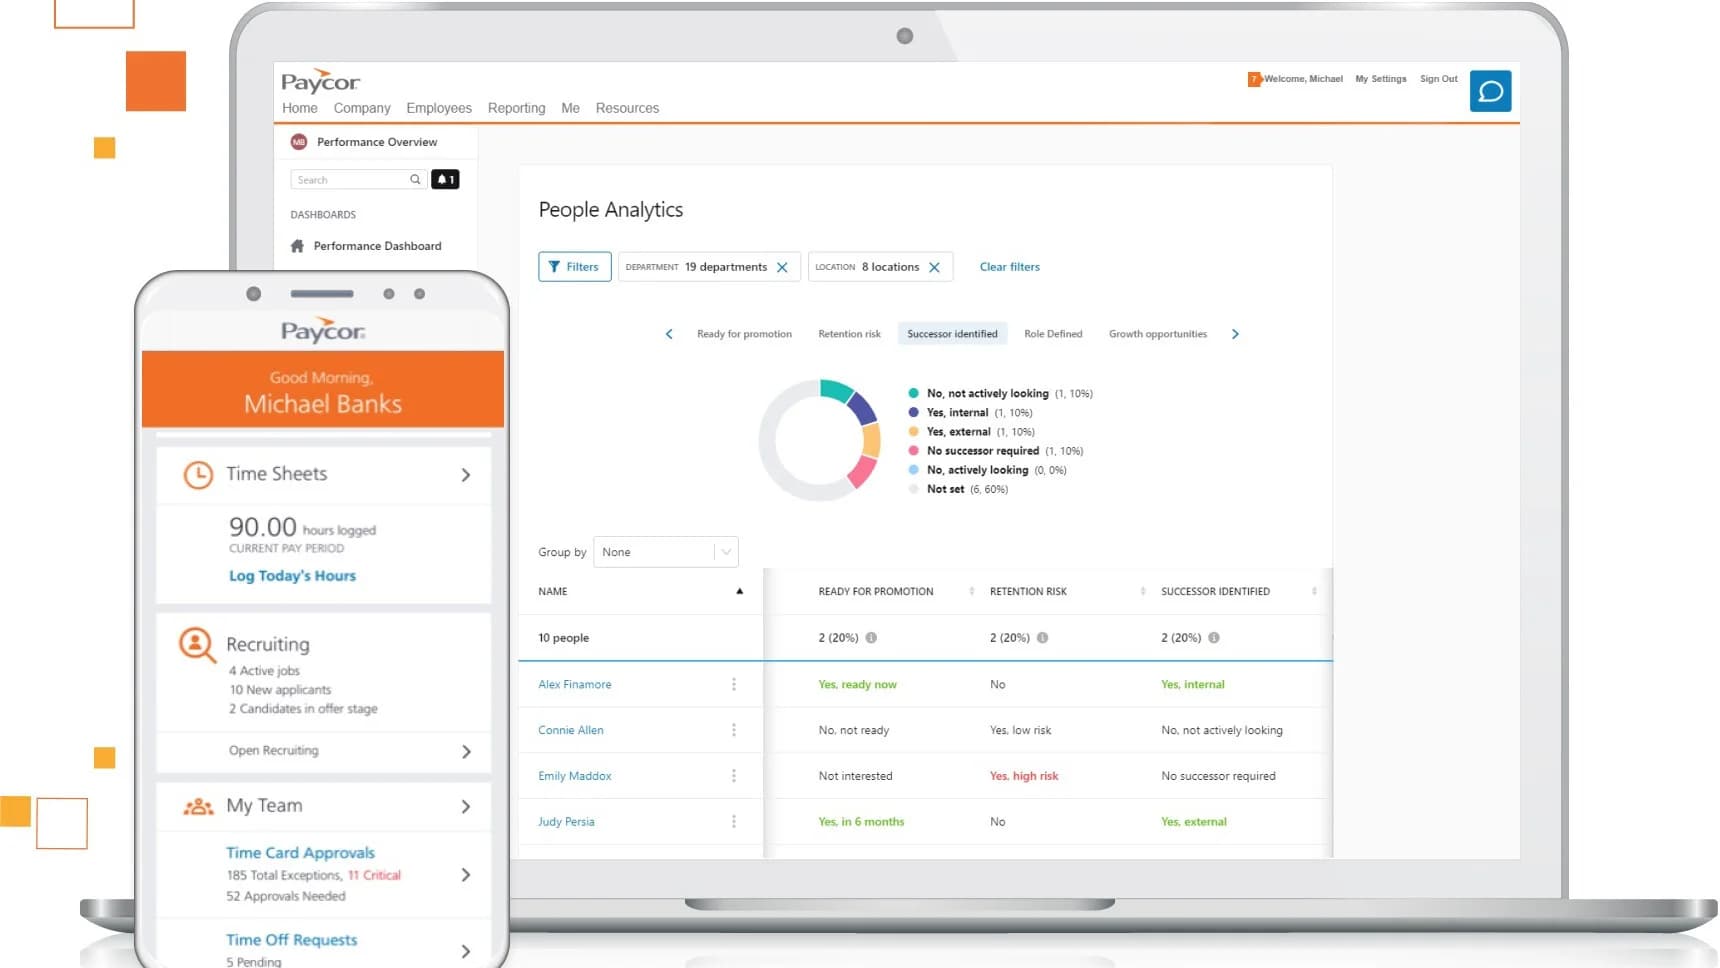Switch to Role Defined tab
This screenshot has width=1720, height=968.
click(x=1053, y=334)
